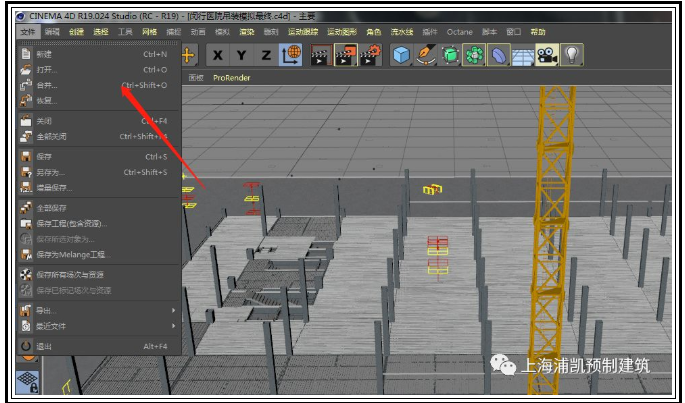Open the 动画 (Animate) menu
Image resolution: width=685 pixels, height=403 pixels.
(198, 32)
